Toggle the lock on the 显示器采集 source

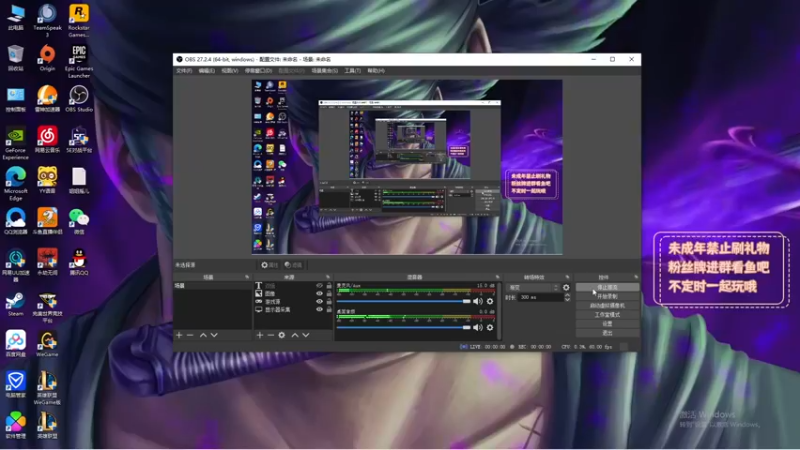(x=329, y=309)
